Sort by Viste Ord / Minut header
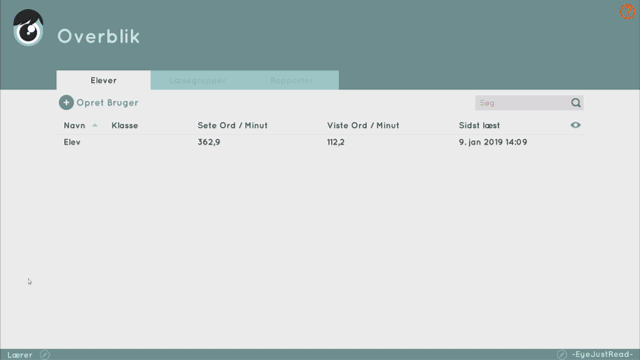The width and height of the screenshot is (640, 360). [x=363, y=125]
